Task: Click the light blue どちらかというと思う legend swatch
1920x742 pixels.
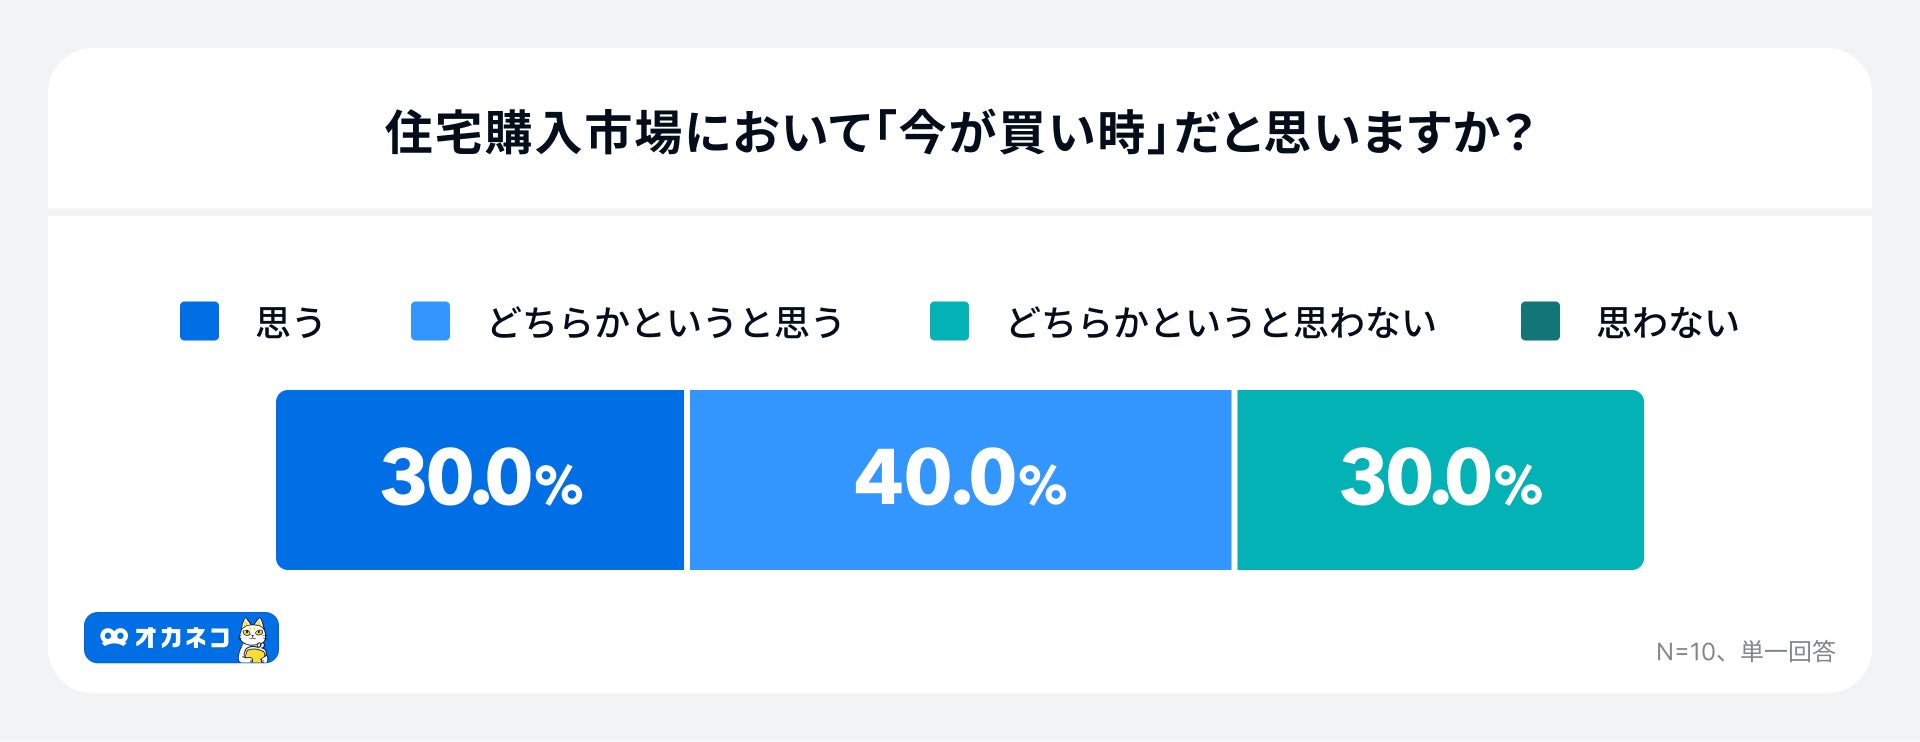Action: click(430, 321)
